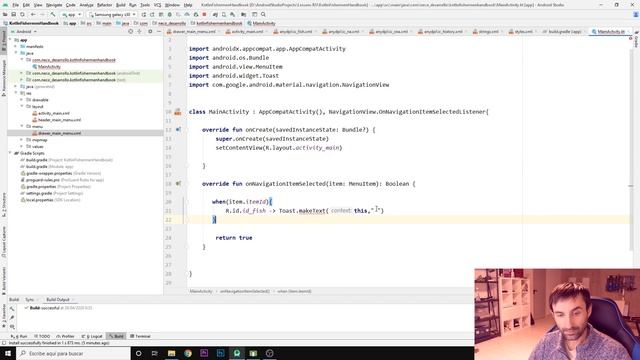The width and height of the screenshot is (640, 360).
Task: Switch to the drawer_main_menu.xml editor tab
Action: point(194,31)
